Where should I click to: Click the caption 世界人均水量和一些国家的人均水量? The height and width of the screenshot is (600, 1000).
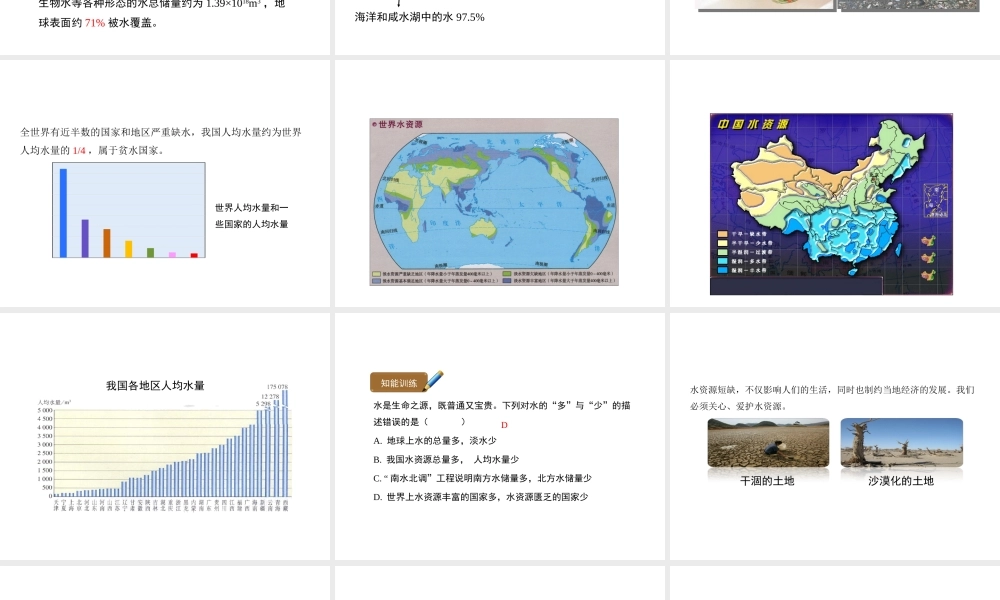coord(251,216)
